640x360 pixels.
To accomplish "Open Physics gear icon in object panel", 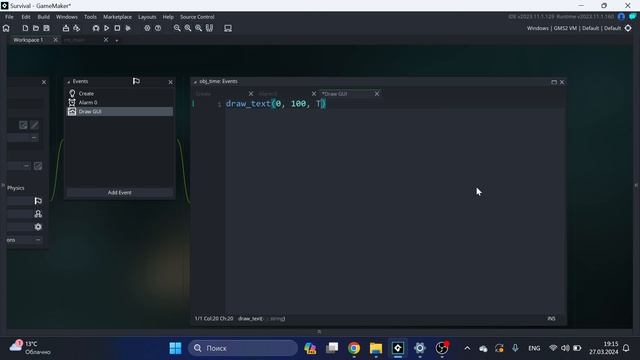I will click(38, 227).
